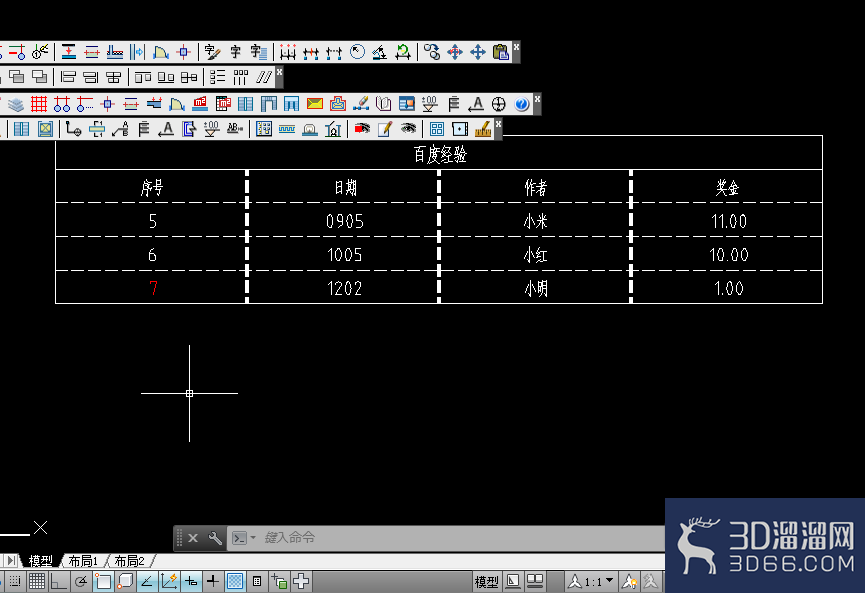Viewport: 865px width, 593px height.
Task: Toggle transparency display in status bar
Action: [x=235, y=581]
